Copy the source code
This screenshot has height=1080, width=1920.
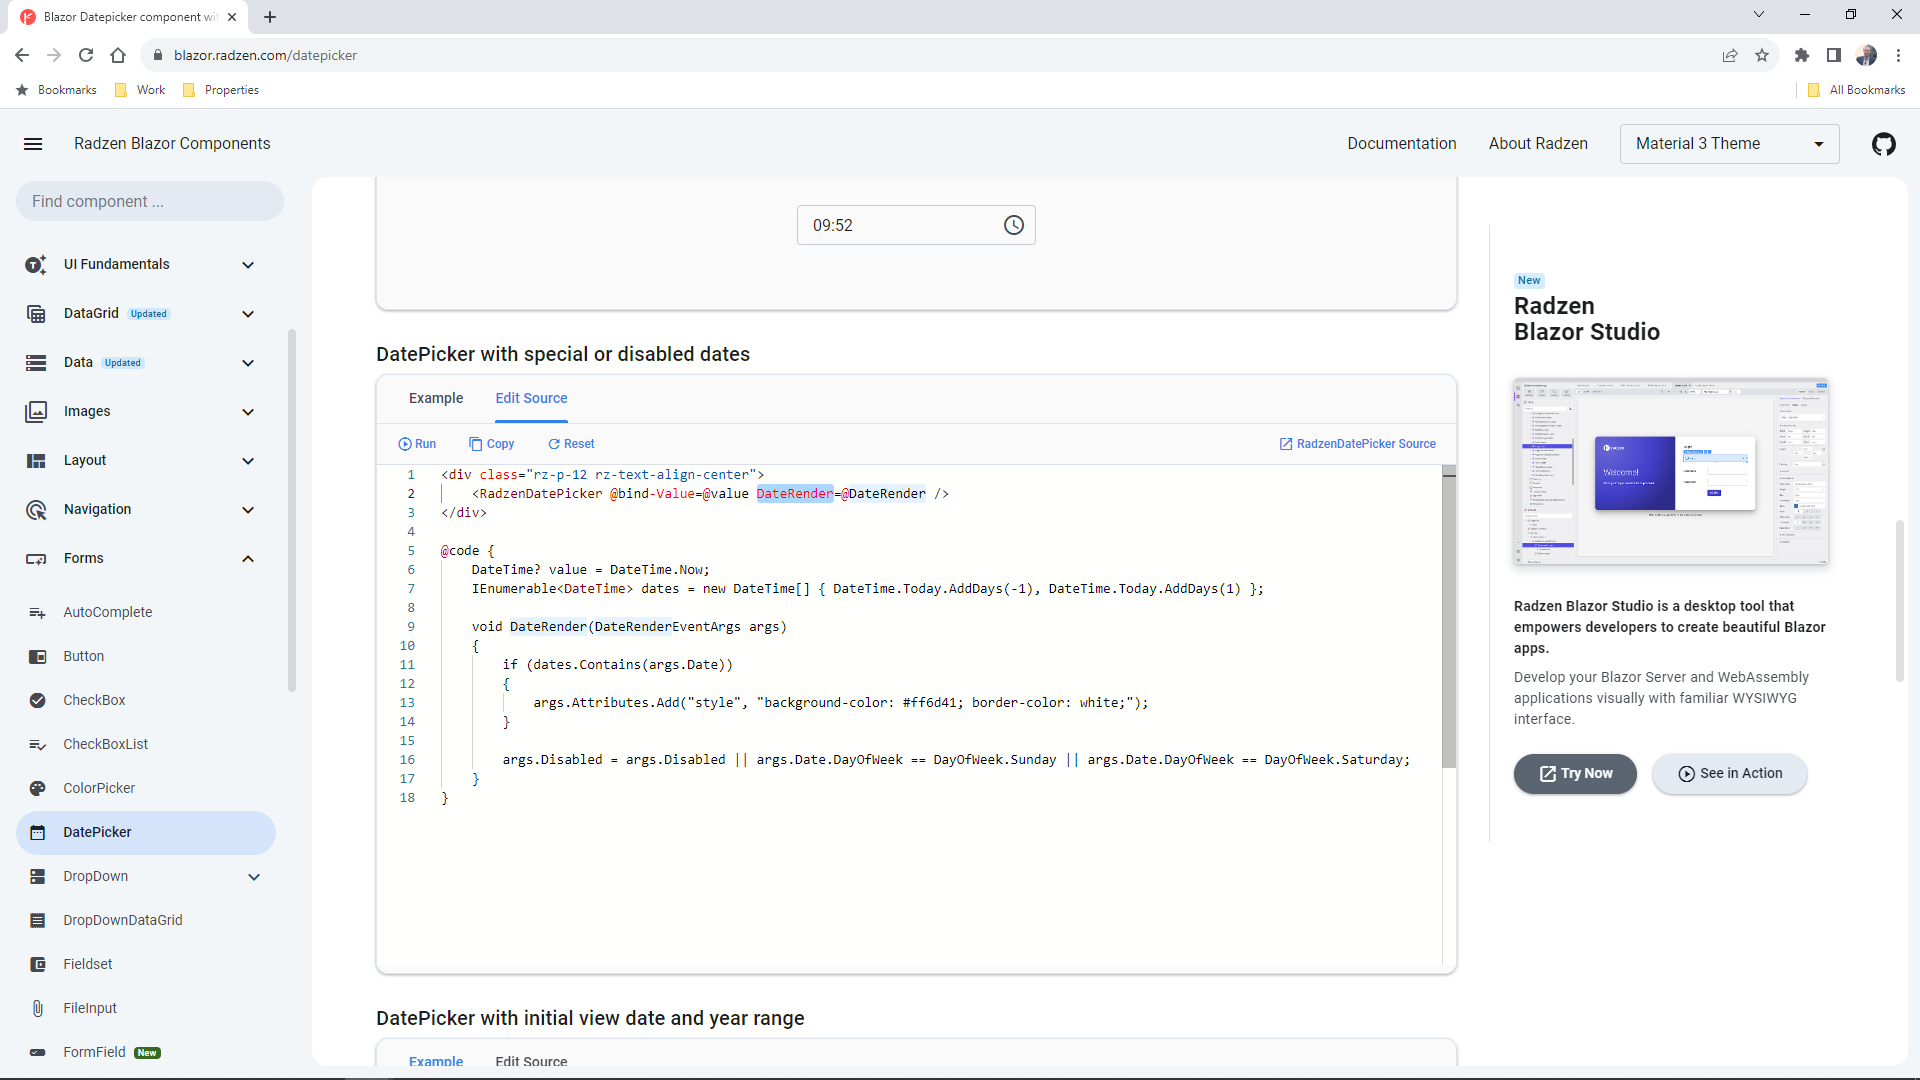point(491,444)
